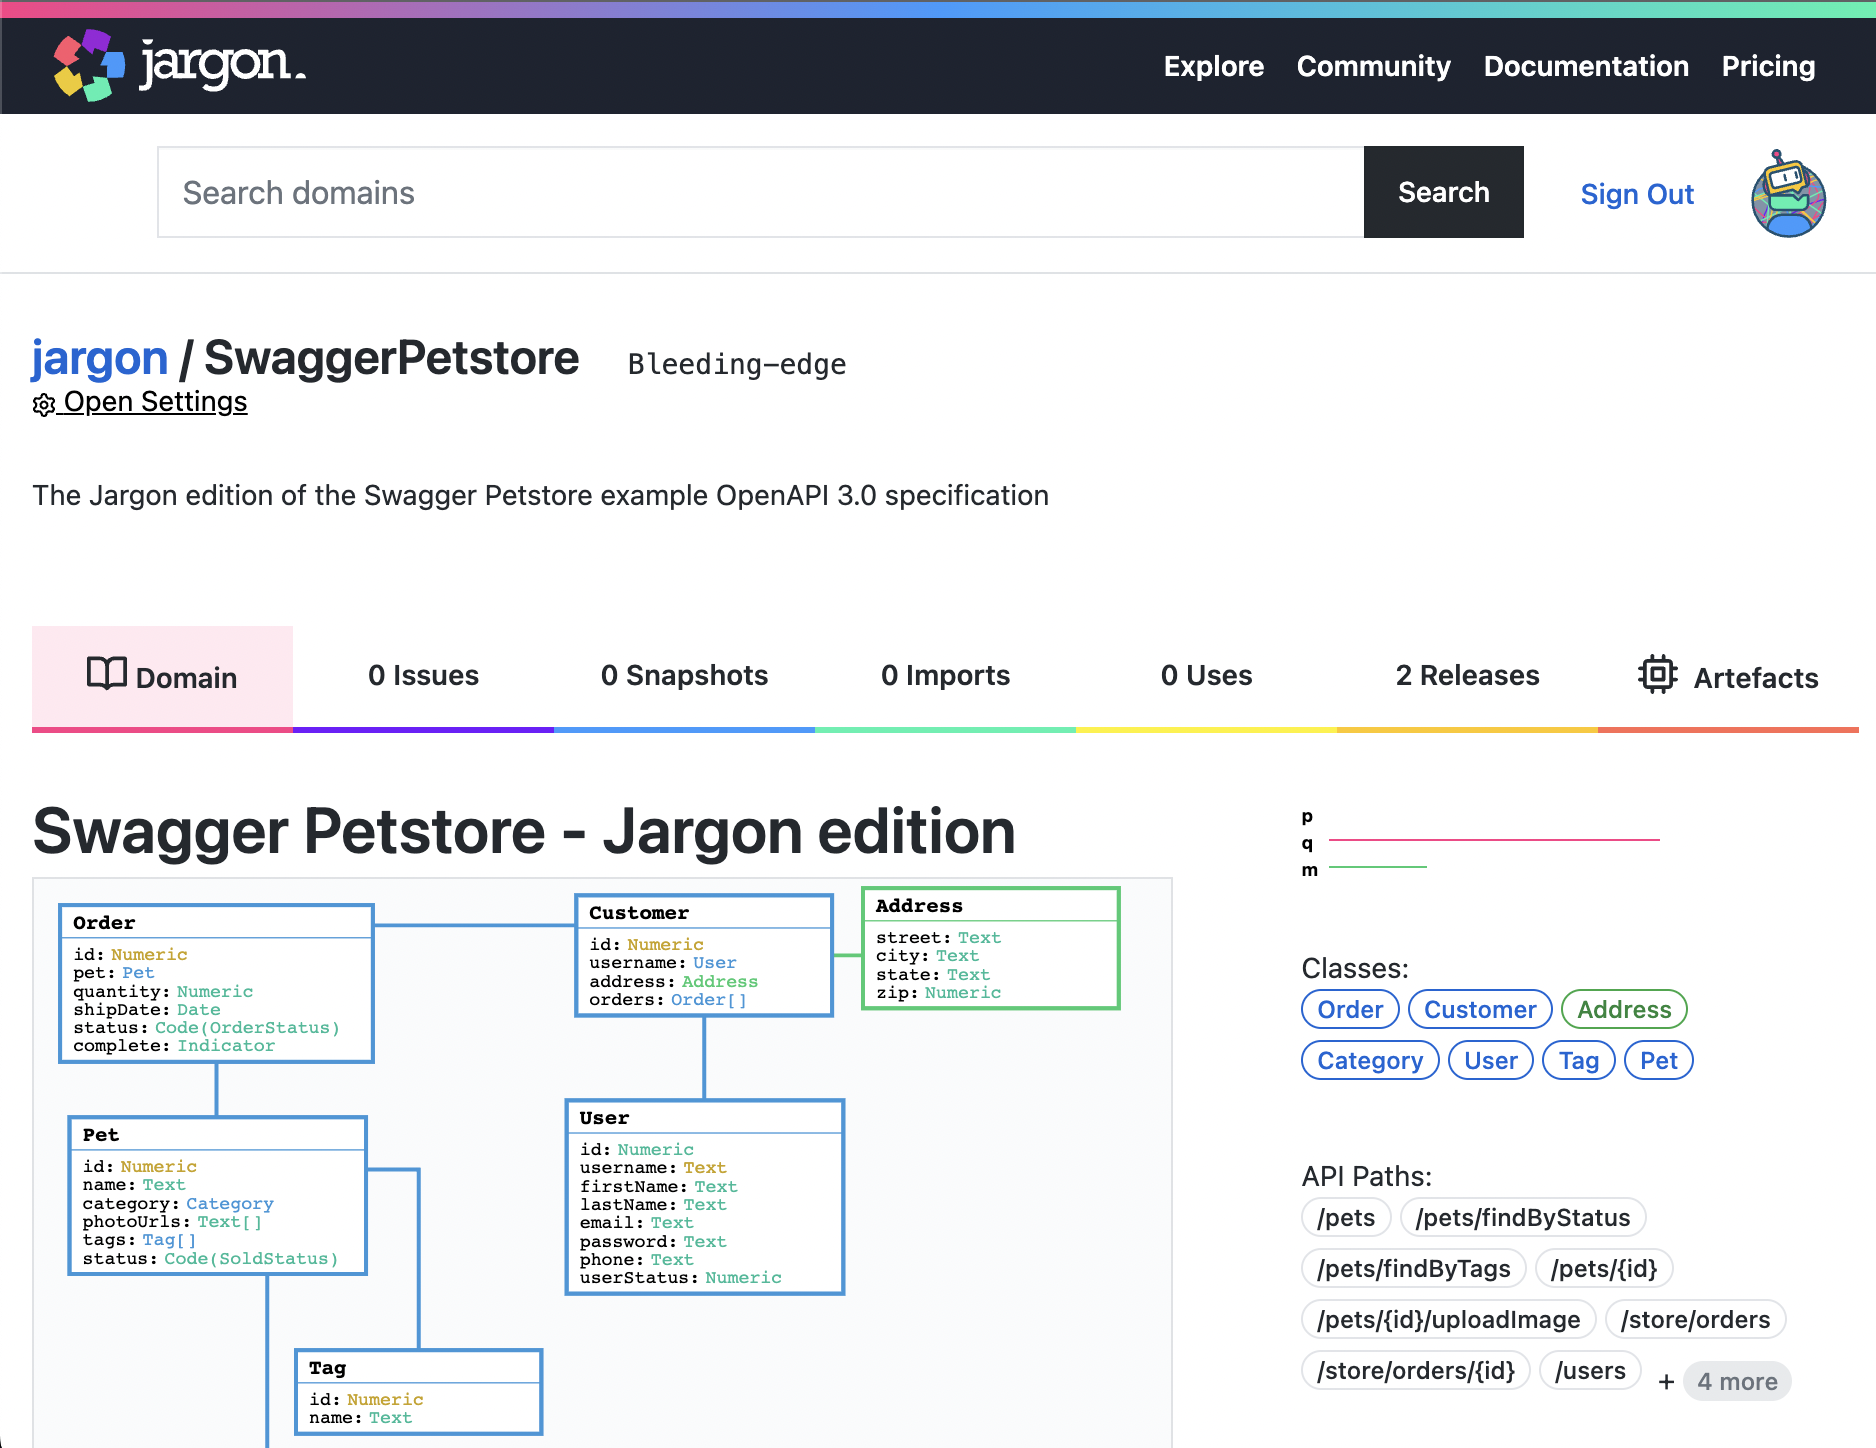This screenshot has width=1876, height=1448.
Task: Click the Customer class box header in diagram
Action: [x=704, y=912]
